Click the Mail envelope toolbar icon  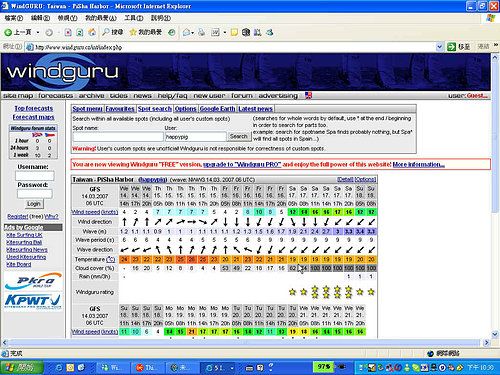[187, 32]
